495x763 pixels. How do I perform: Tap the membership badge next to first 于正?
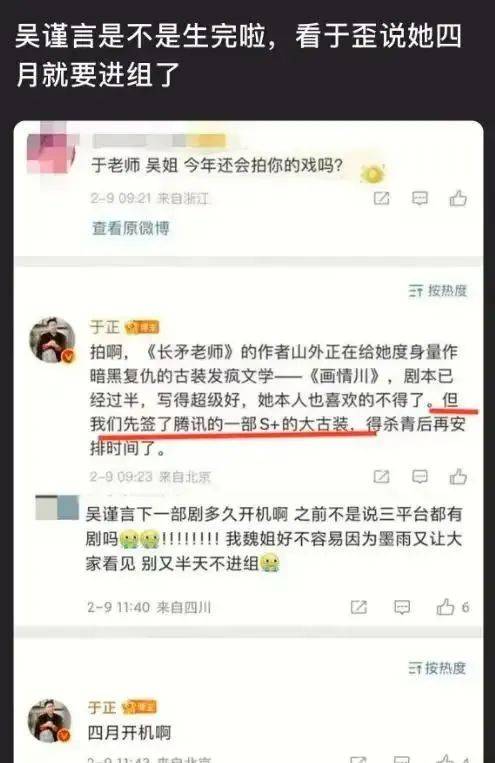(142, 327)
